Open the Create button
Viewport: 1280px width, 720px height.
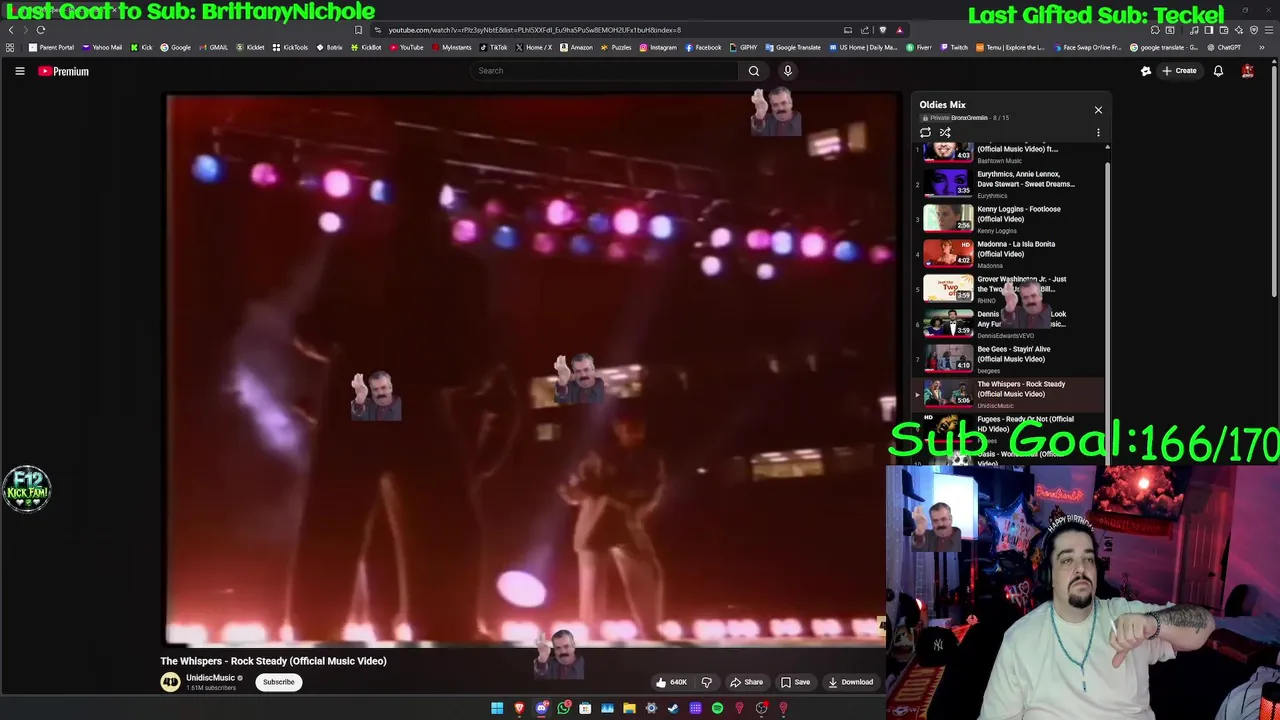[x=1180, y=71]
